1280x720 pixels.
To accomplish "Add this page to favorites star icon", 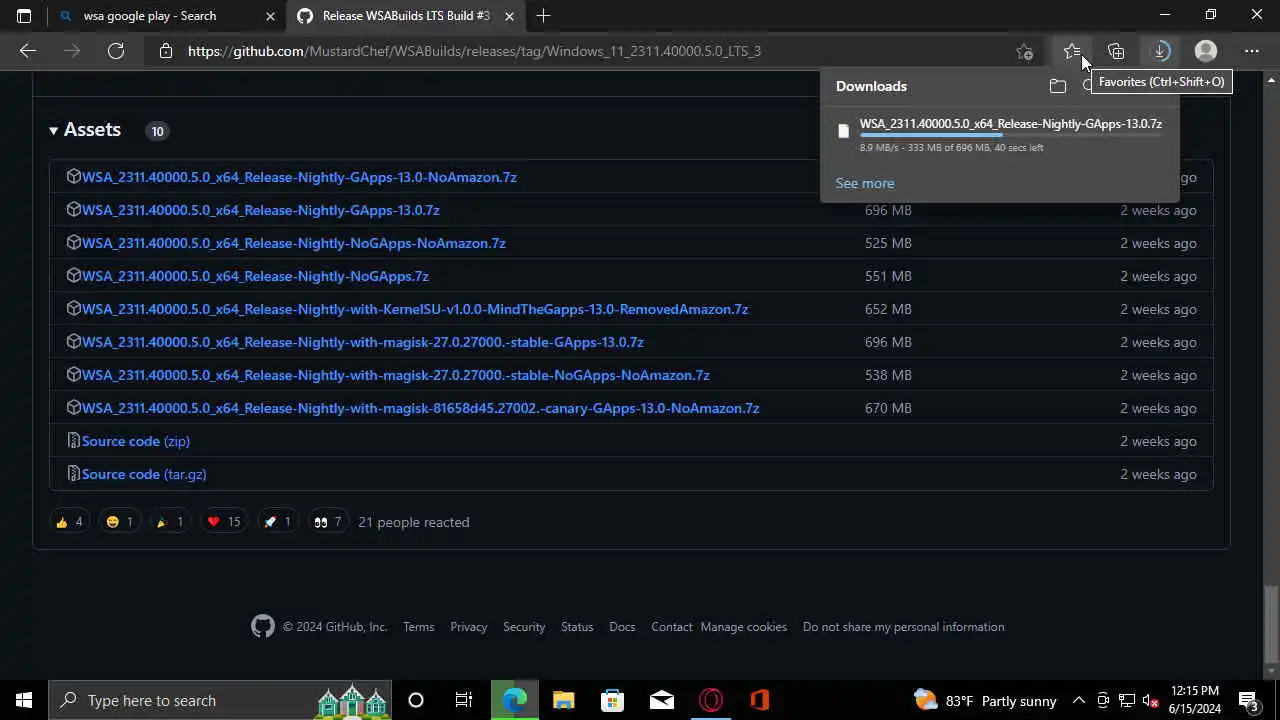I will click(1024, 51).
